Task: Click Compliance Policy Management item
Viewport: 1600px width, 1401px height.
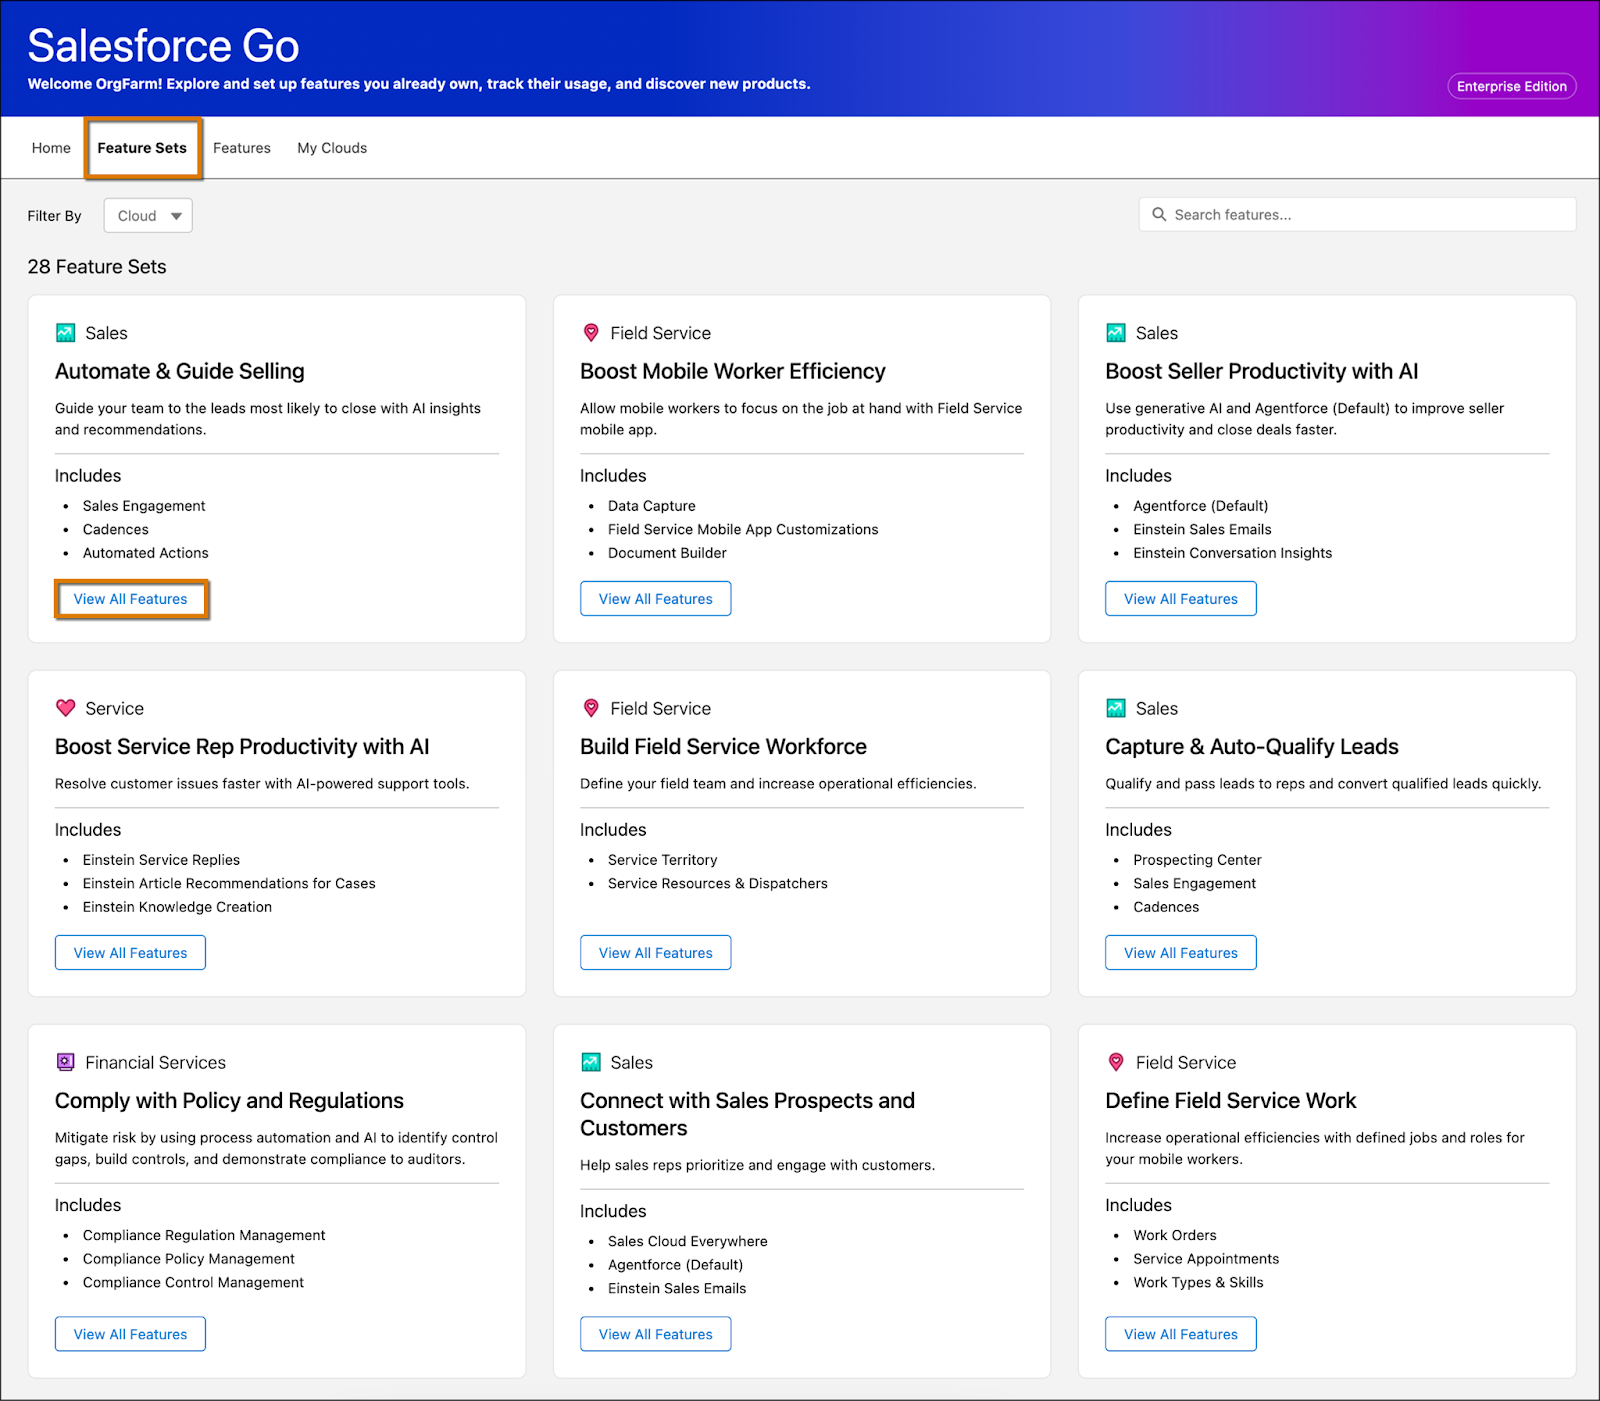Action: [x=189, y=1259]
